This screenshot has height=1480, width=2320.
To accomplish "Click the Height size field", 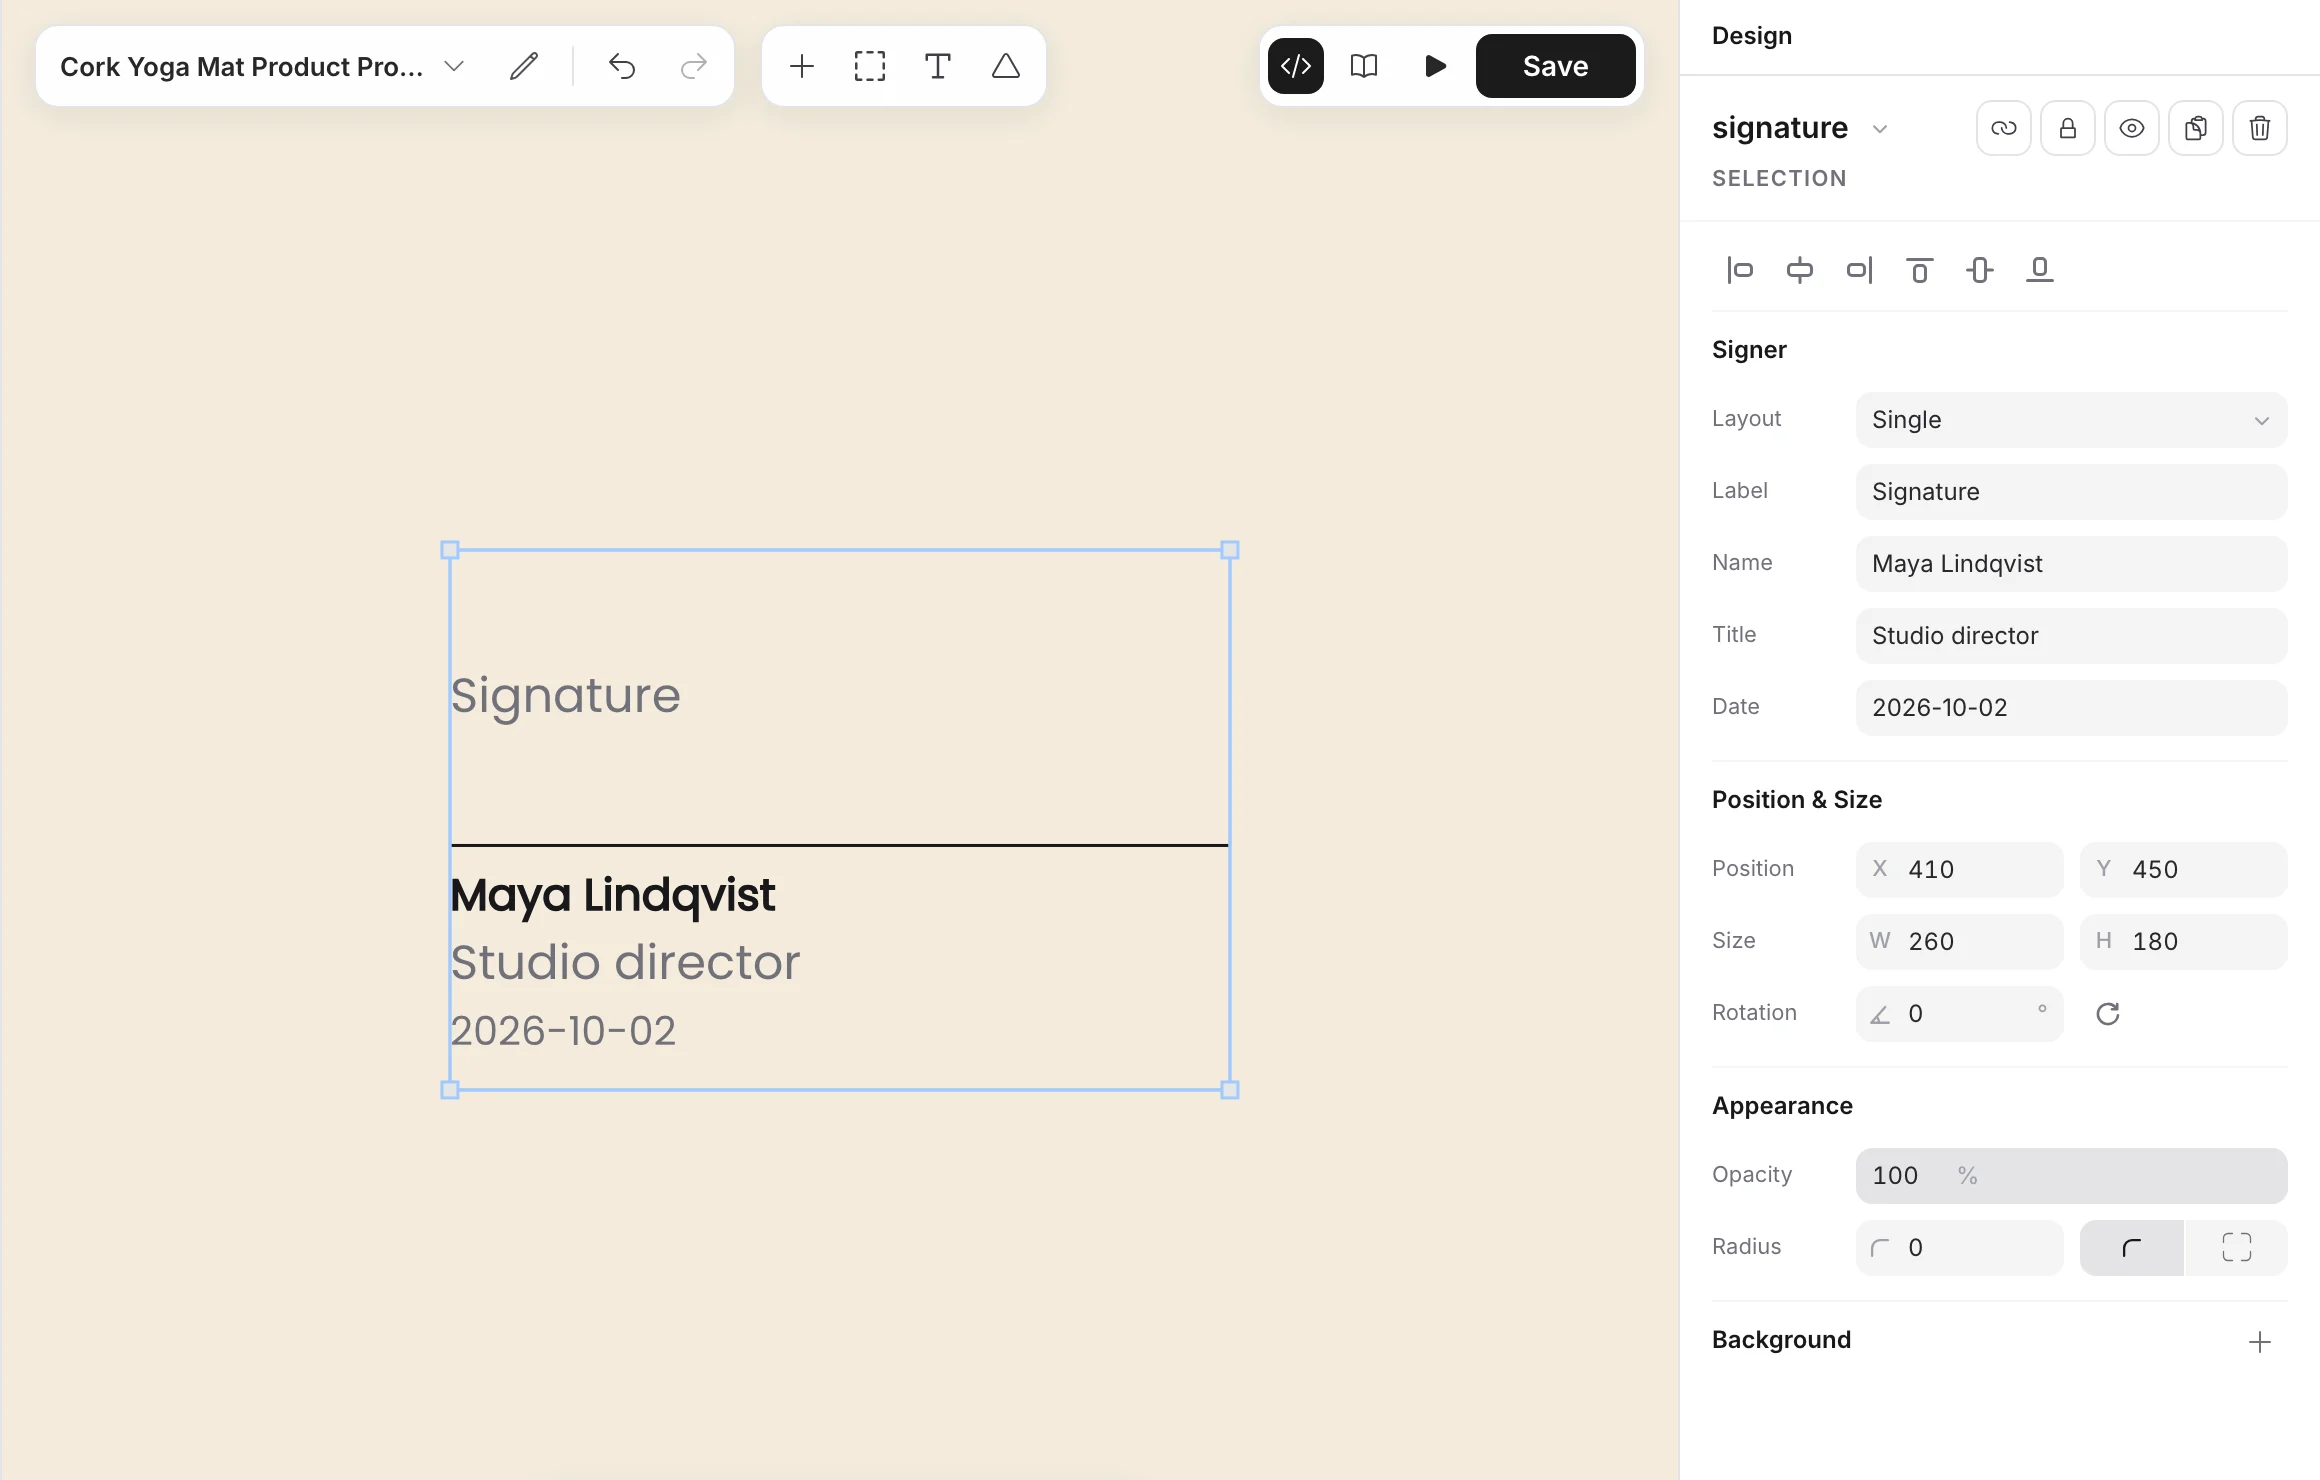I will click(x=2184, y=942).
